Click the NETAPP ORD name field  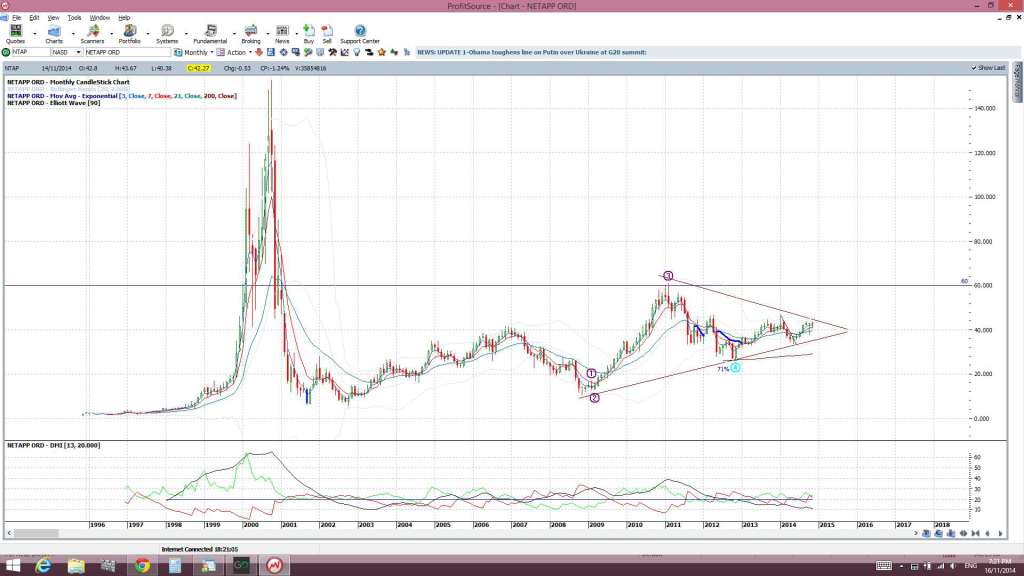tap(127, 52)
